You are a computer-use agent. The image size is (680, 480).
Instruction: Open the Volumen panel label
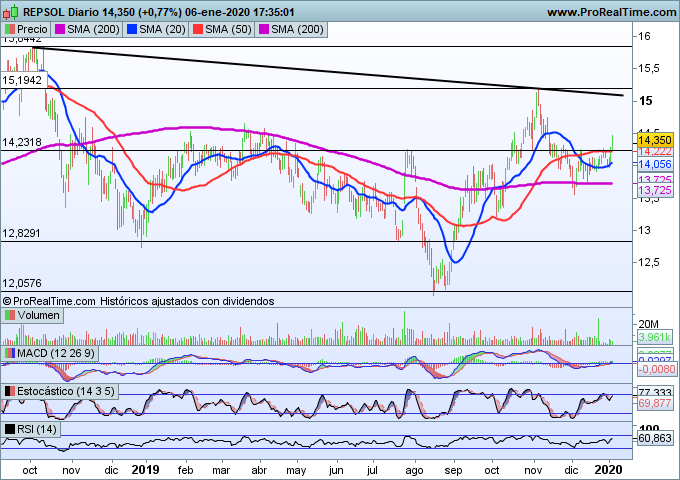32,315
